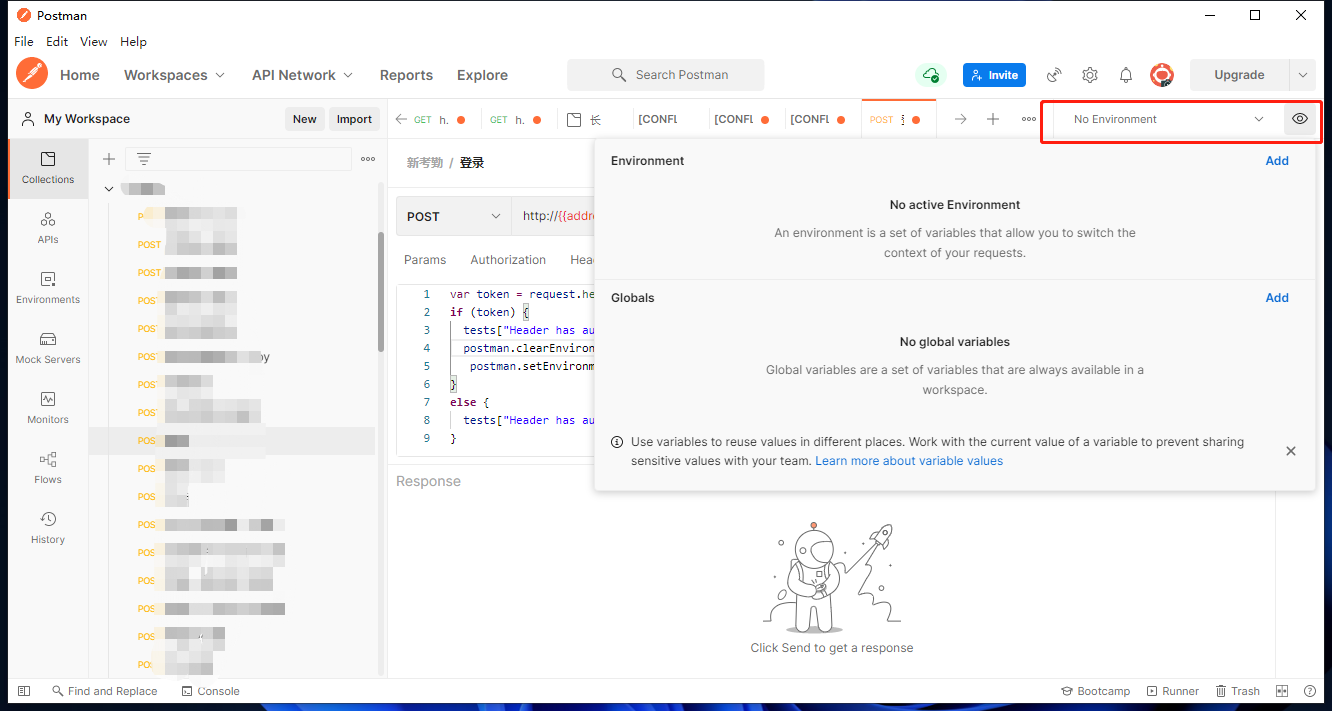Toggle environment quick look with the eye icon
The height and width of the screenshot is (711, 1332).
(1300, 118)
